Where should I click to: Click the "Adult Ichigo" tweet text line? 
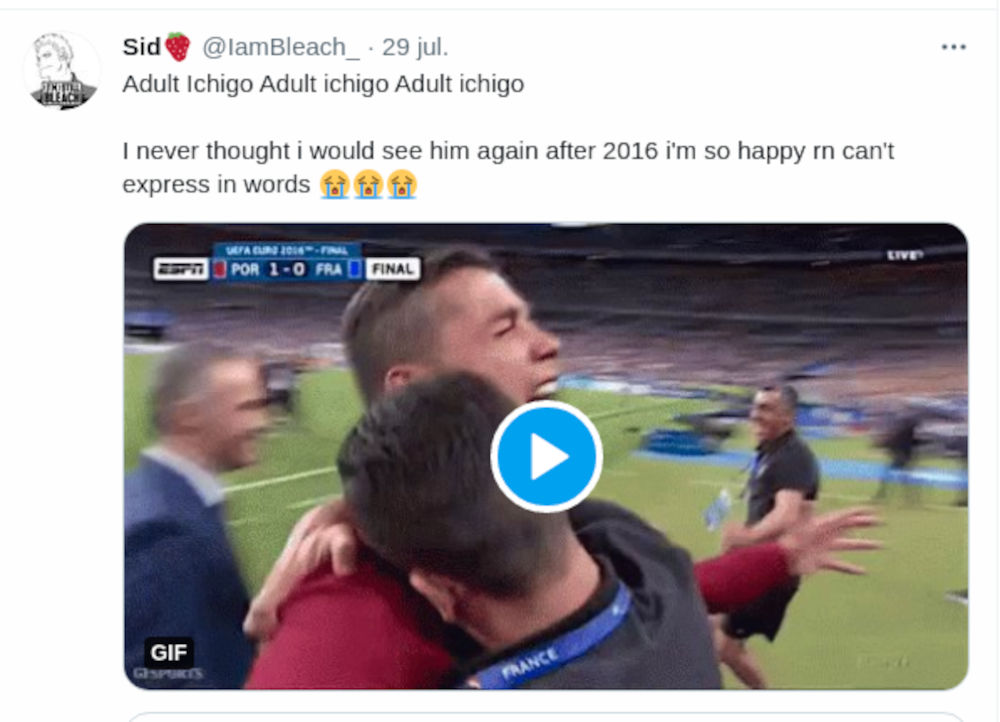[x=323, y=84]
